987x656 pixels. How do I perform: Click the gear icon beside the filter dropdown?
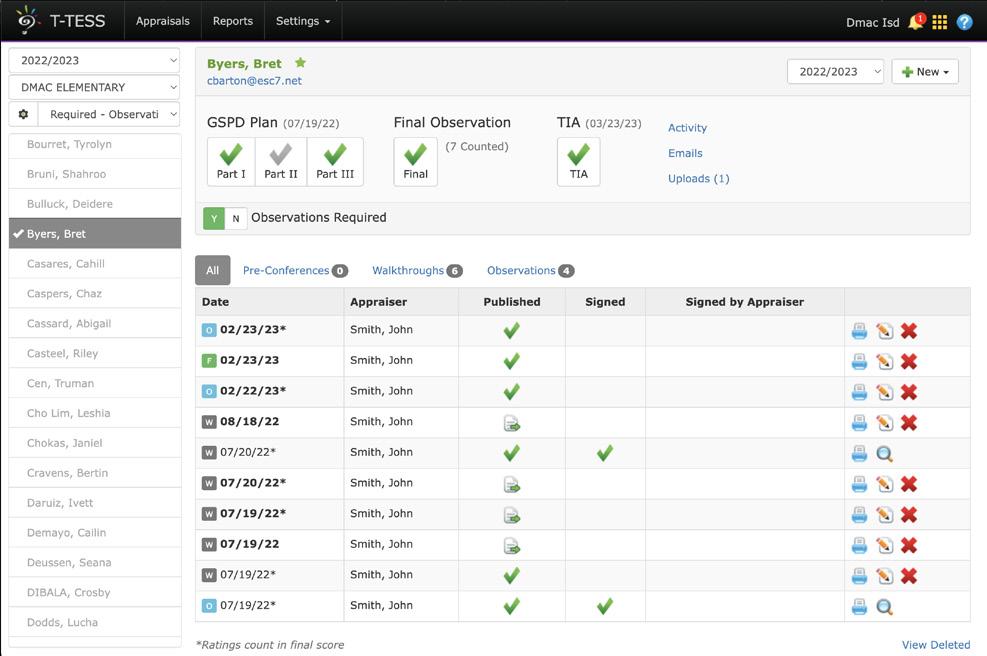[x=24, y=114]
